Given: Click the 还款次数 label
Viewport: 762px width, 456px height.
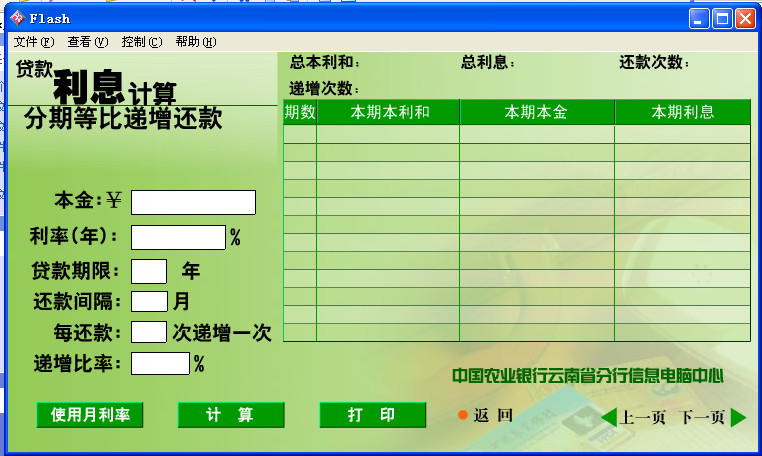Looking at the screenshot, I should point(654,62).
